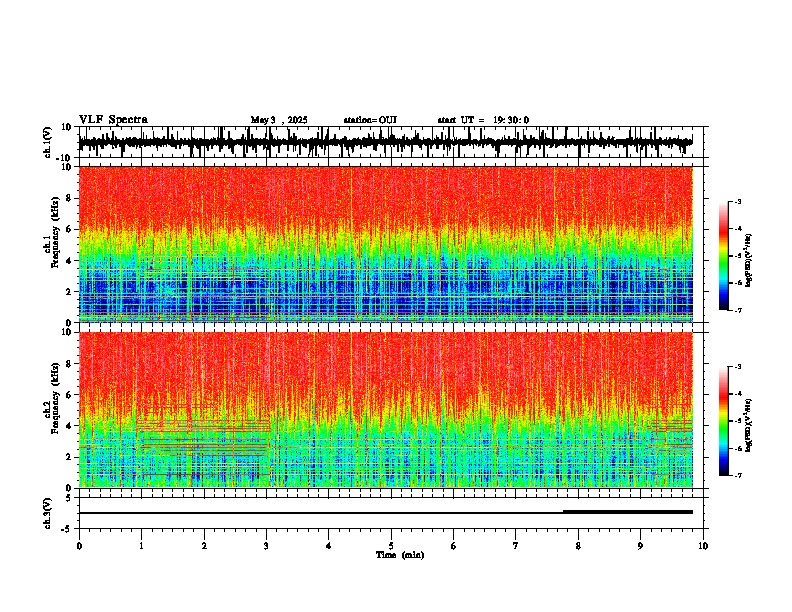Click the "VLF Spectra" plot title

point(113,120)
